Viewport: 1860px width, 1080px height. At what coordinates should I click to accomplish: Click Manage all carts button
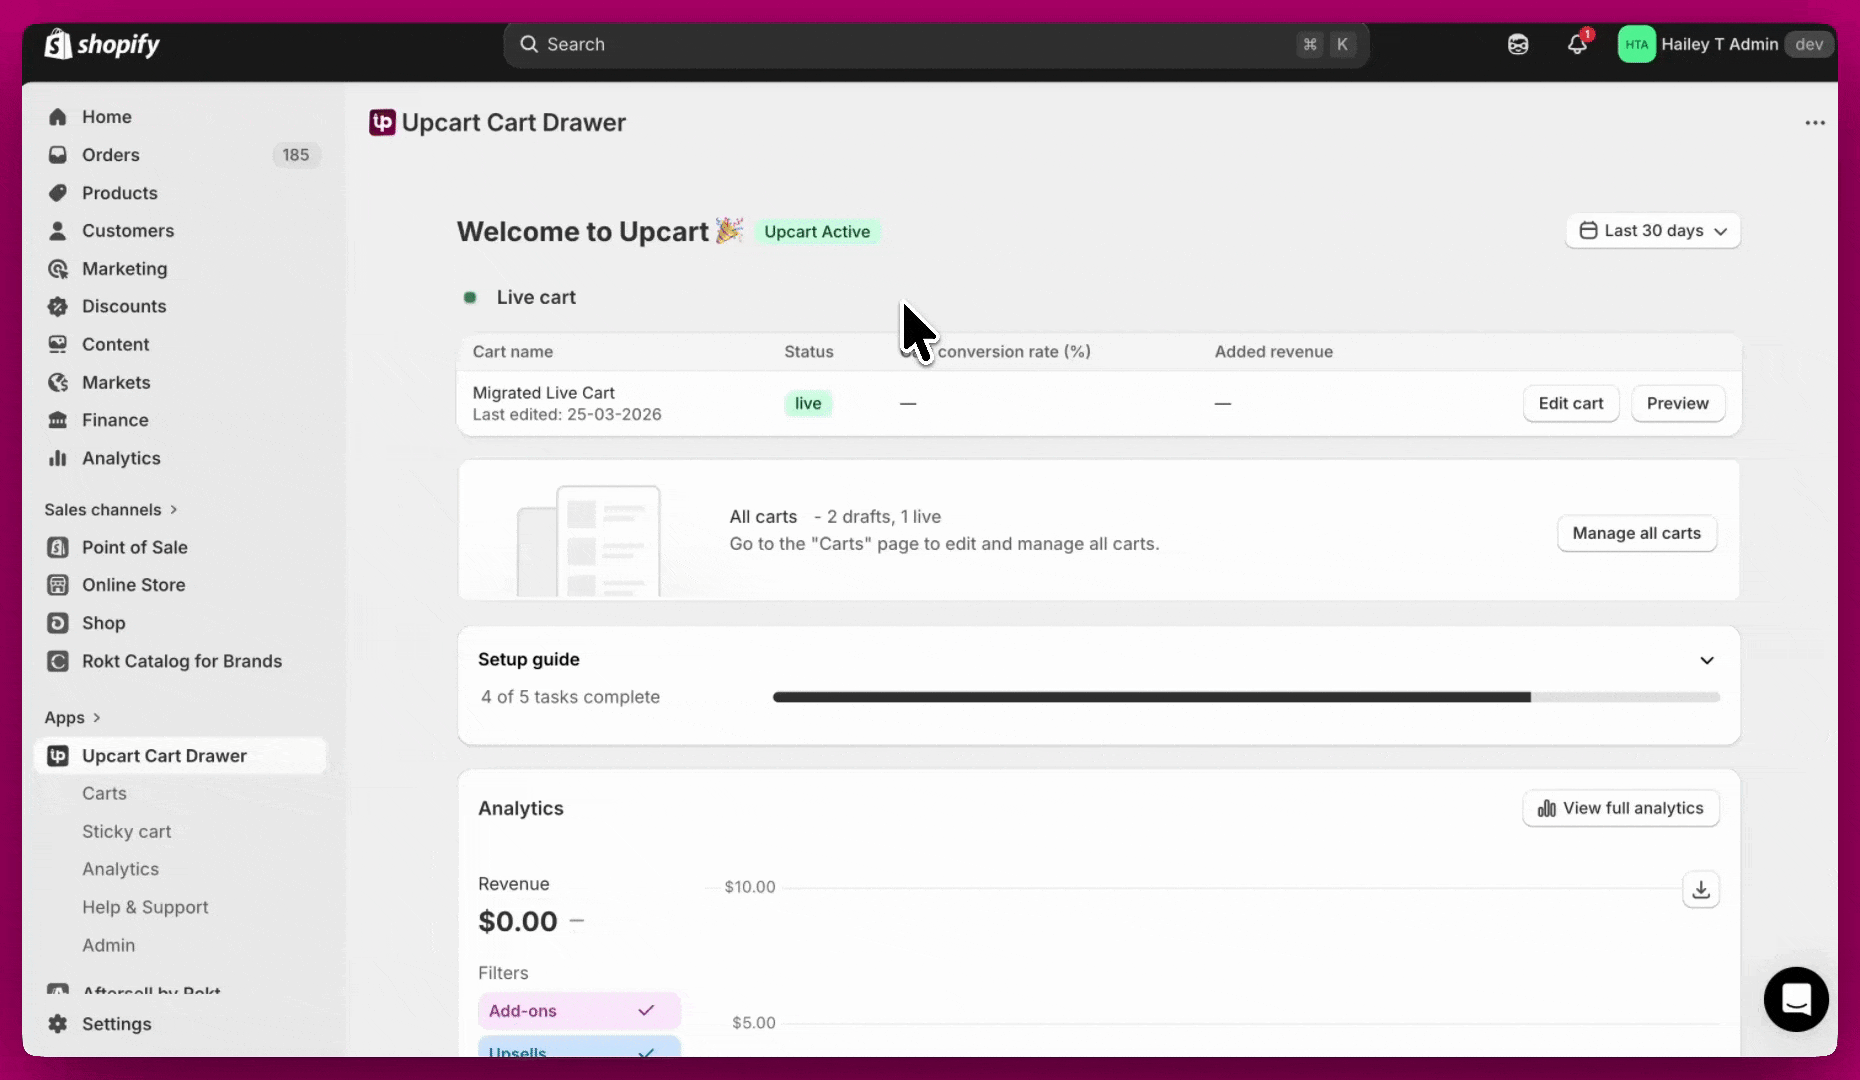1637,534
